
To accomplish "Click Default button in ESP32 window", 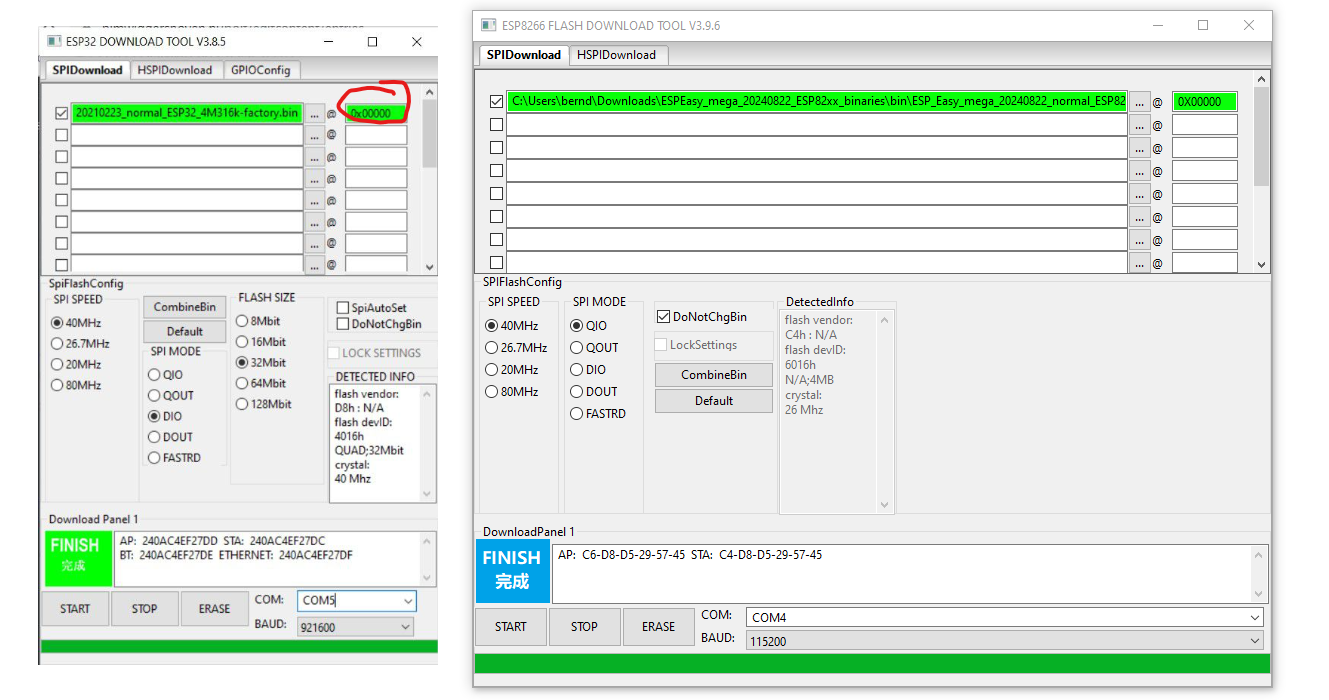I will [185, 332].
